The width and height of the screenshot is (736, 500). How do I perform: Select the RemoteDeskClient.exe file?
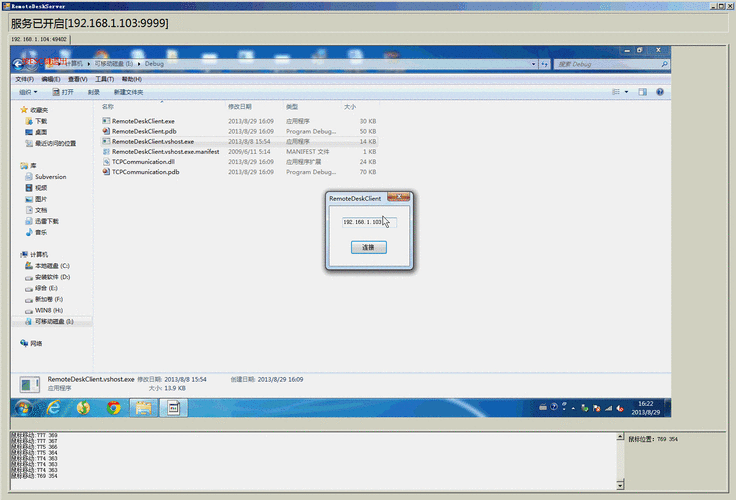143,121
